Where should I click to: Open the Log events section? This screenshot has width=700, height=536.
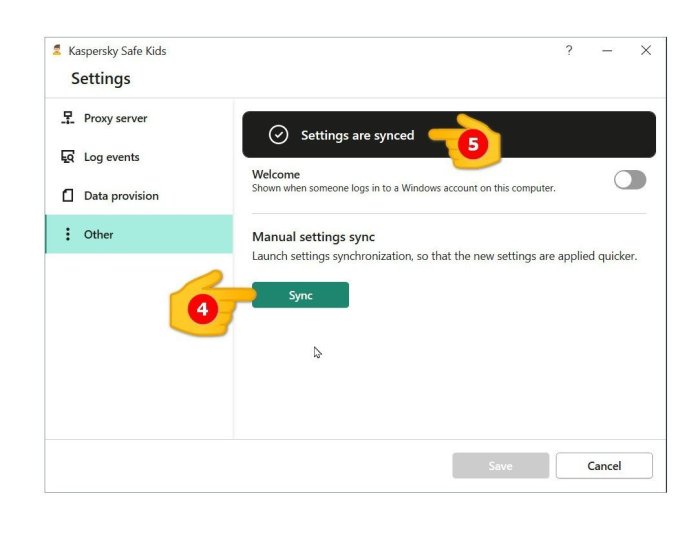(x=139, y=157)
